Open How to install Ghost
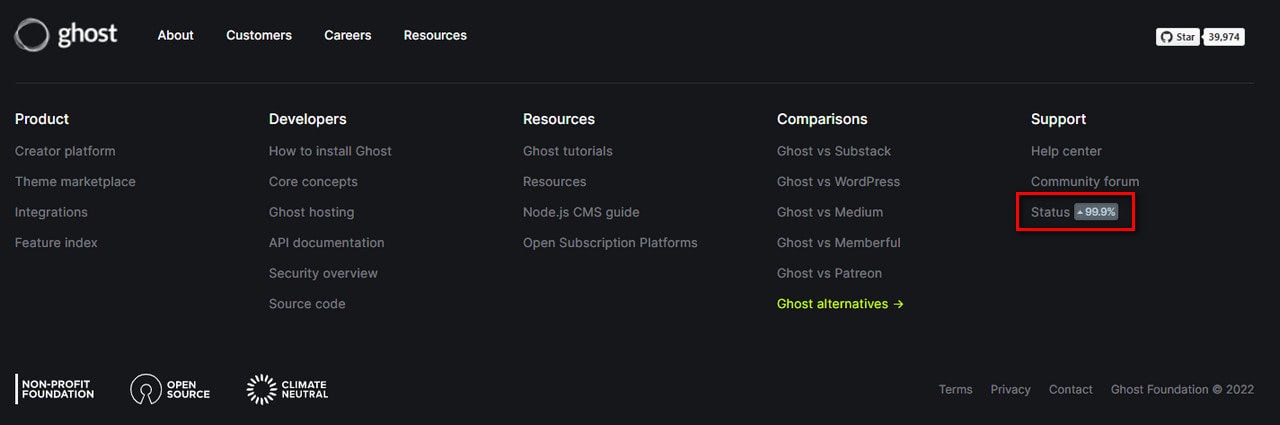 click(x=330, y=151)
